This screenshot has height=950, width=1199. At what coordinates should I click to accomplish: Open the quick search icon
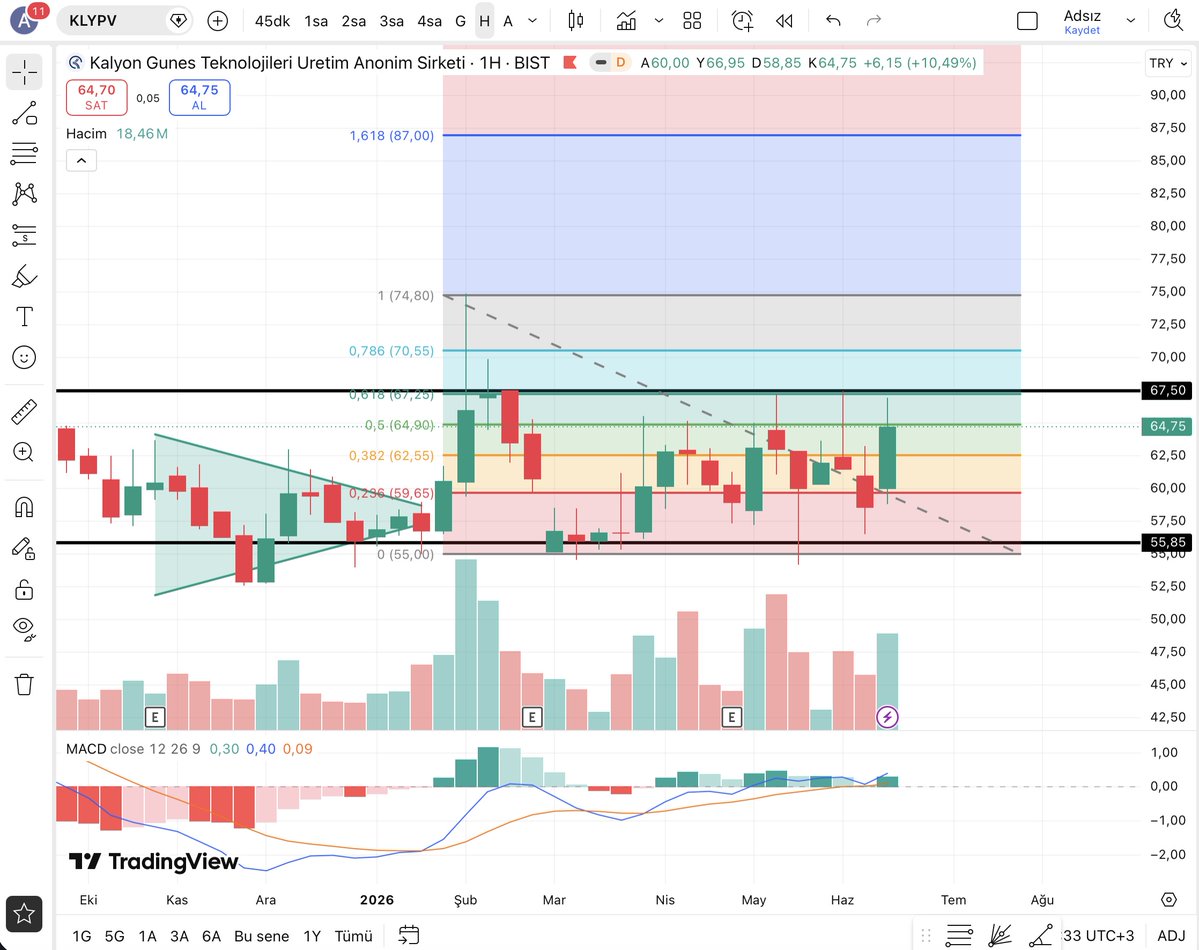point(1174,20)
